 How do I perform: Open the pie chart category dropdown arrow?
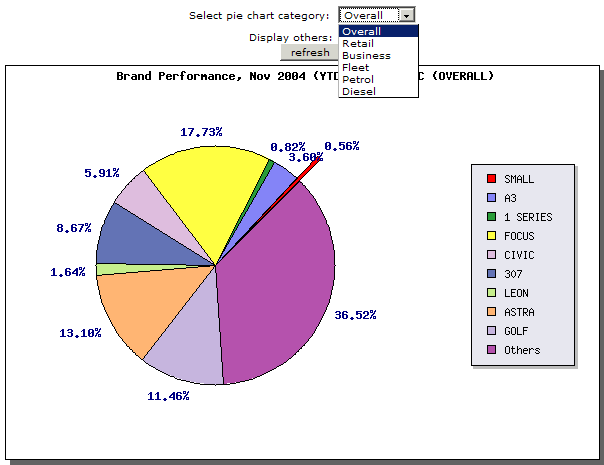(405, 16)
